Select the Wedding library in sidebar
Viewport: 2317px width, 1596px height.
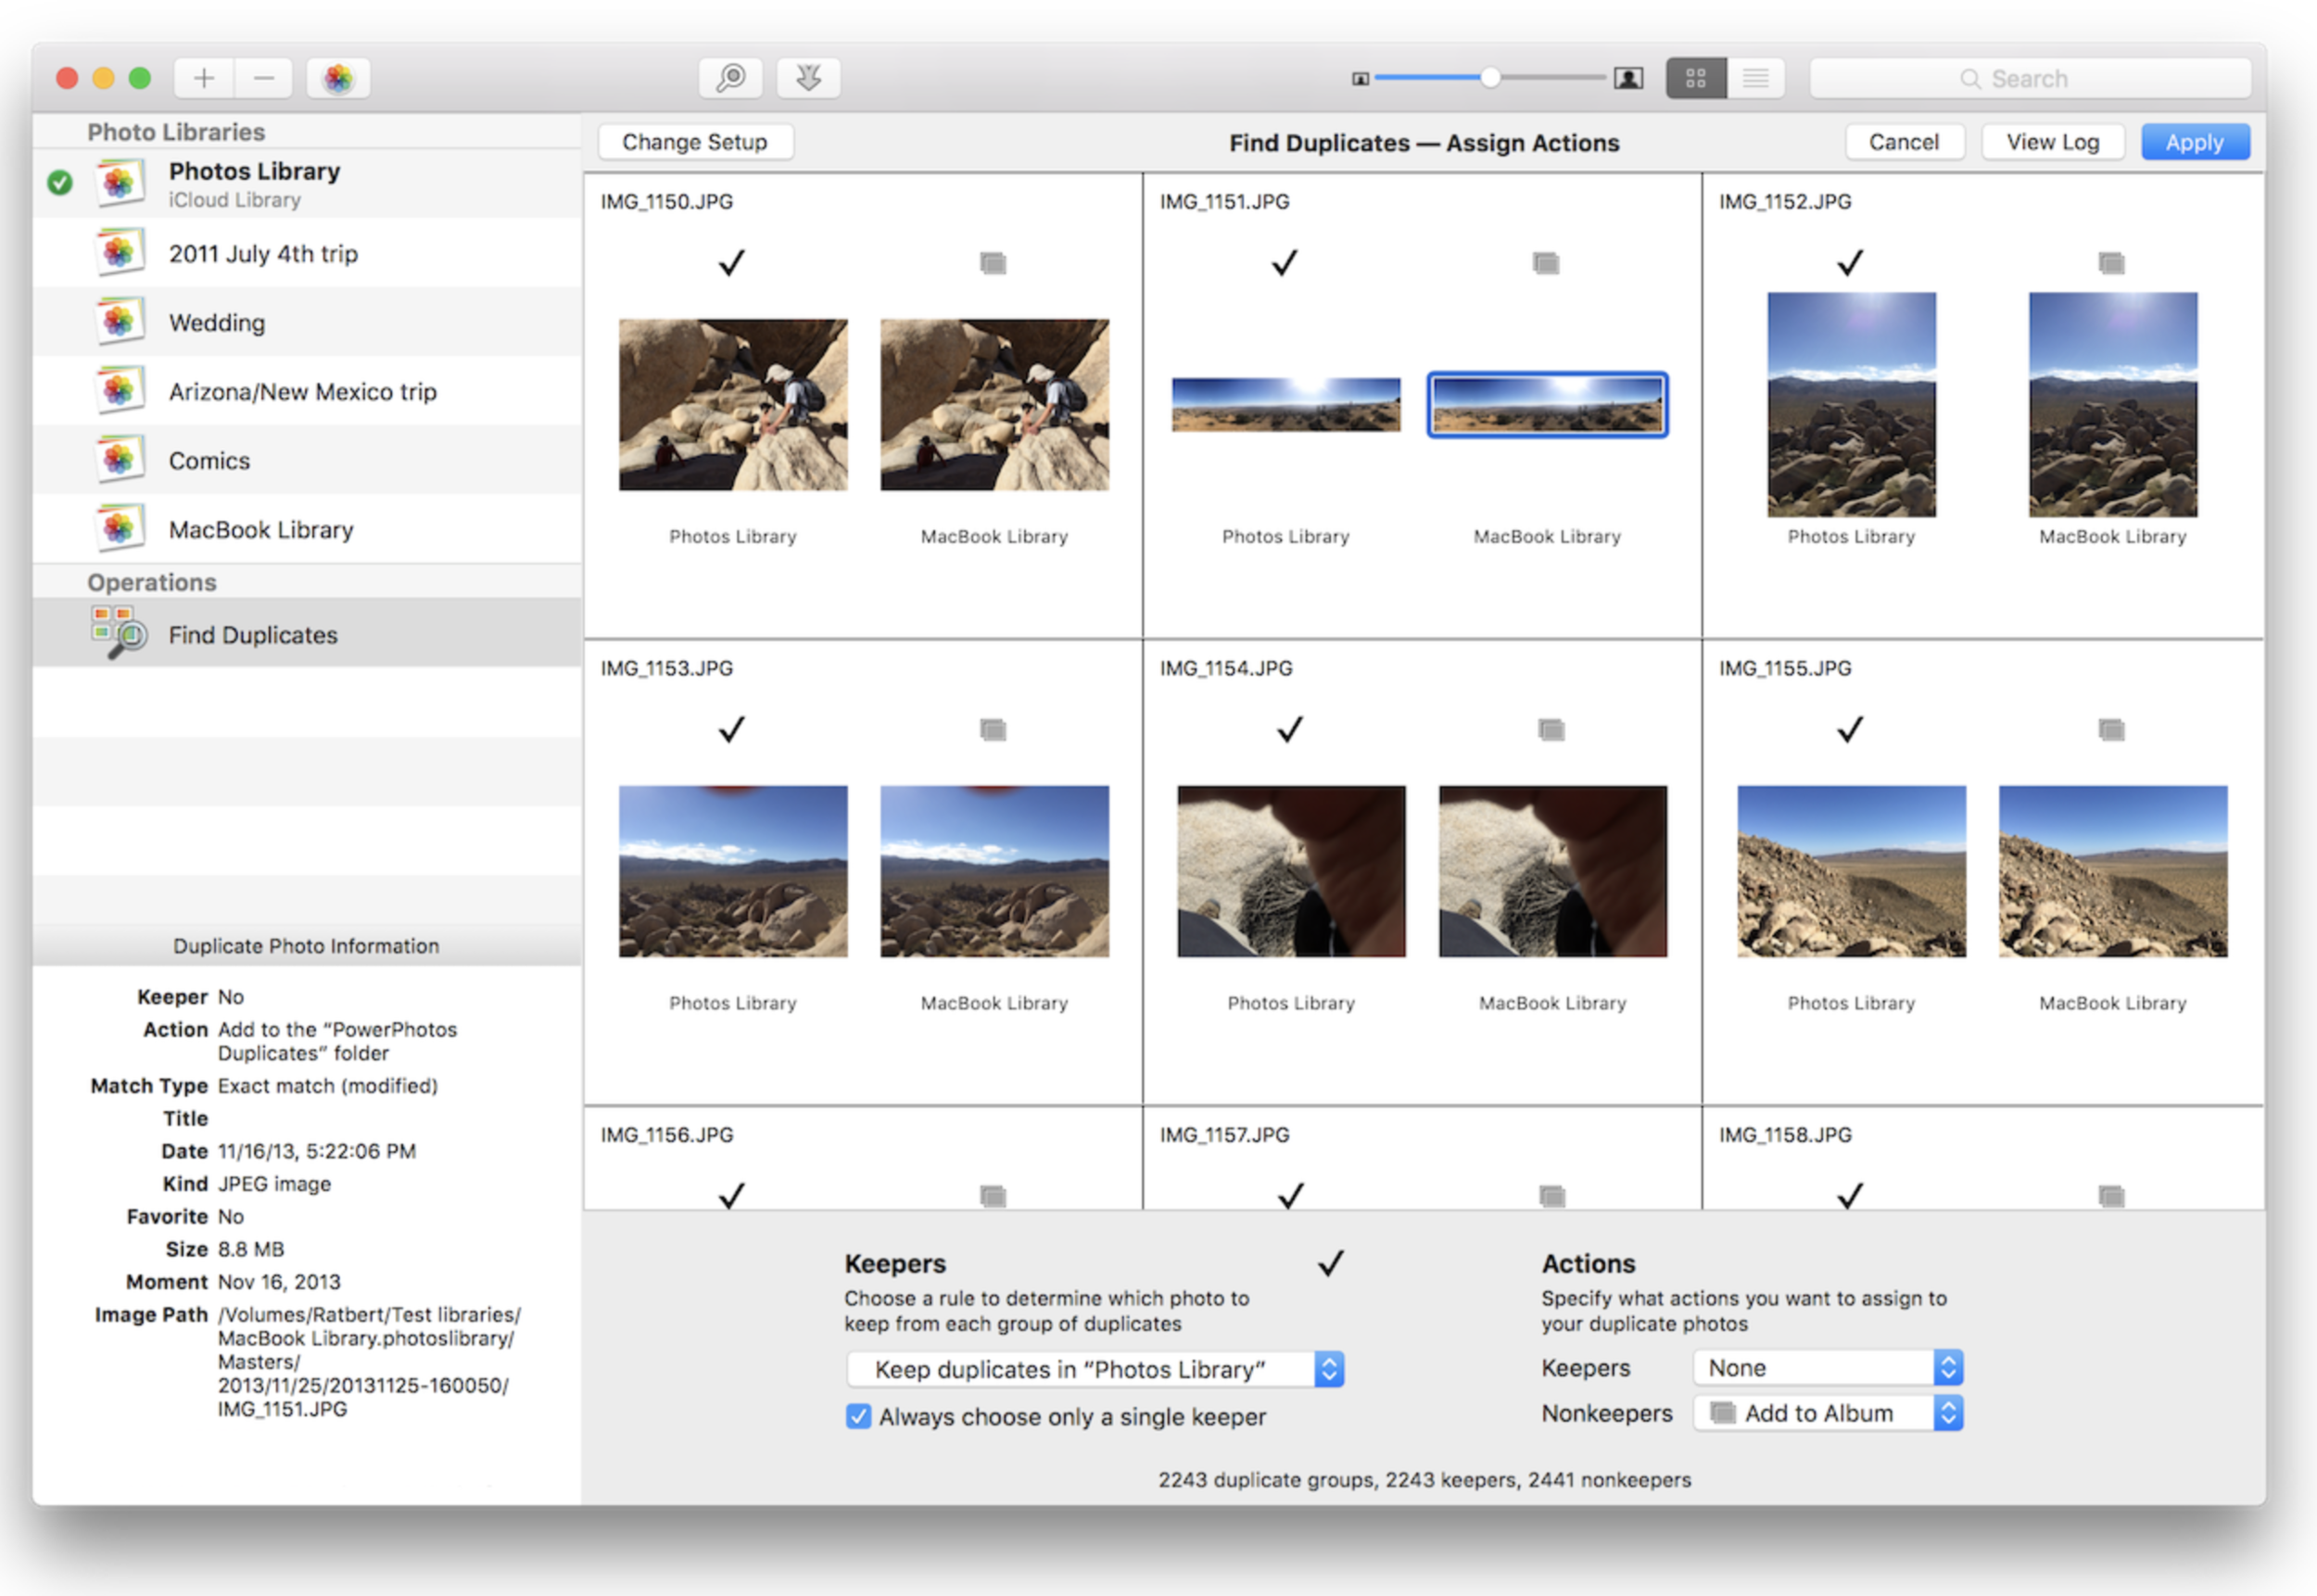(217, 323)
